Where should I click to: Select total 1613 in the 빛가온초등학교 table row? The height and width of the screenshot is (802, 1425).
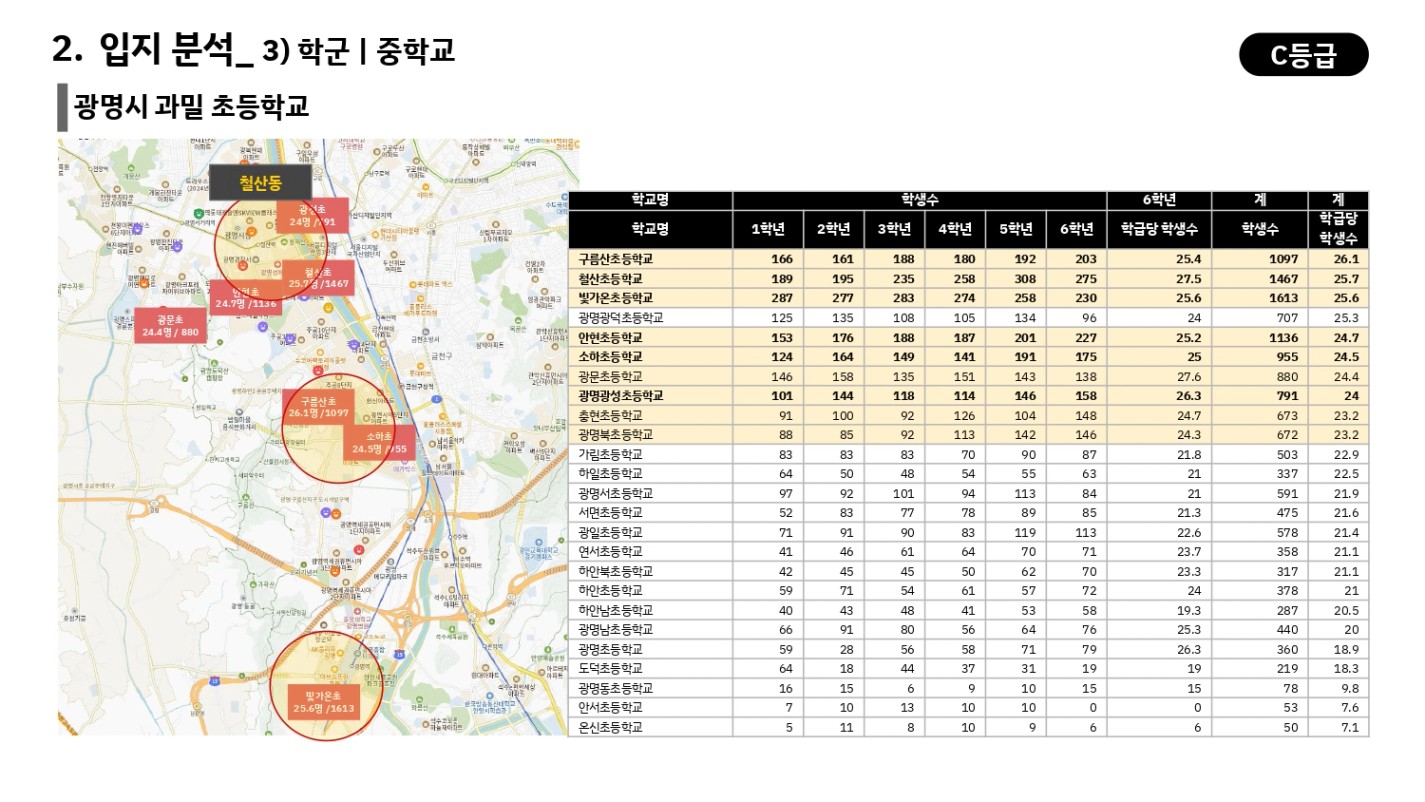tap(1282, 298)
